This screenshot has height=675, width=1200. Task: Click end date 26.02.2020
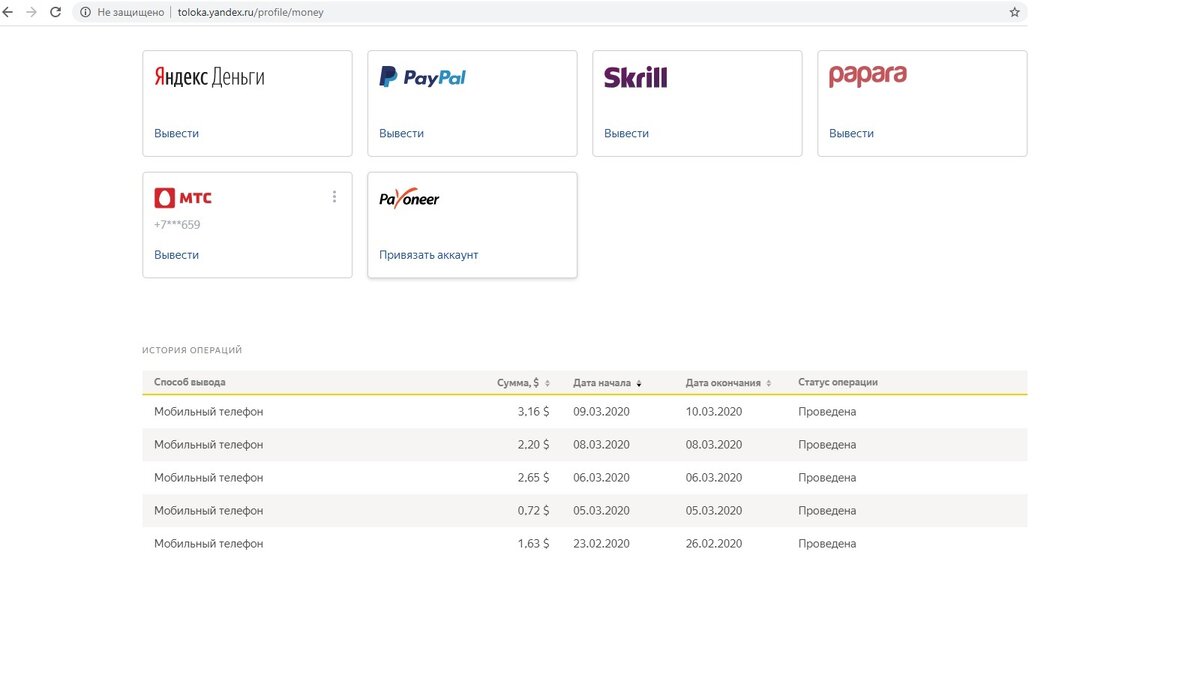[714, 544]
